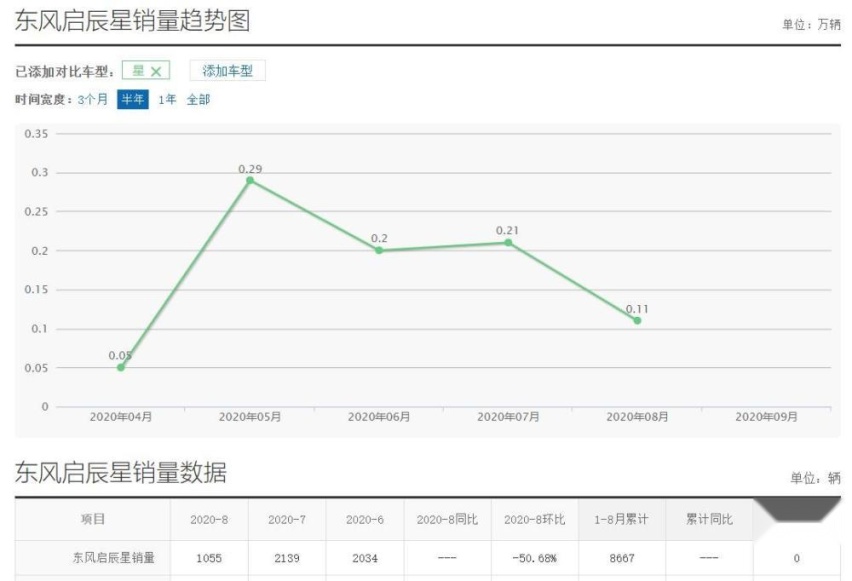
Task: Click the 累计同比 column header
Action: 709,520
